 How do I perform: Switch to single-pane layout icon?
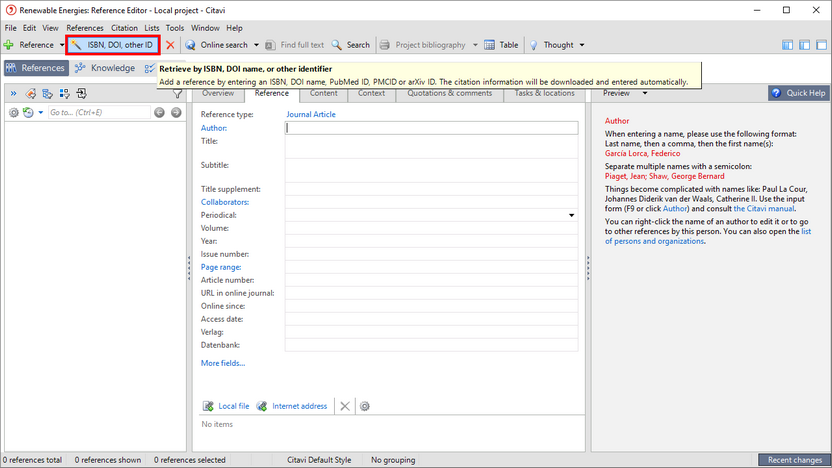tap(821, 45)
